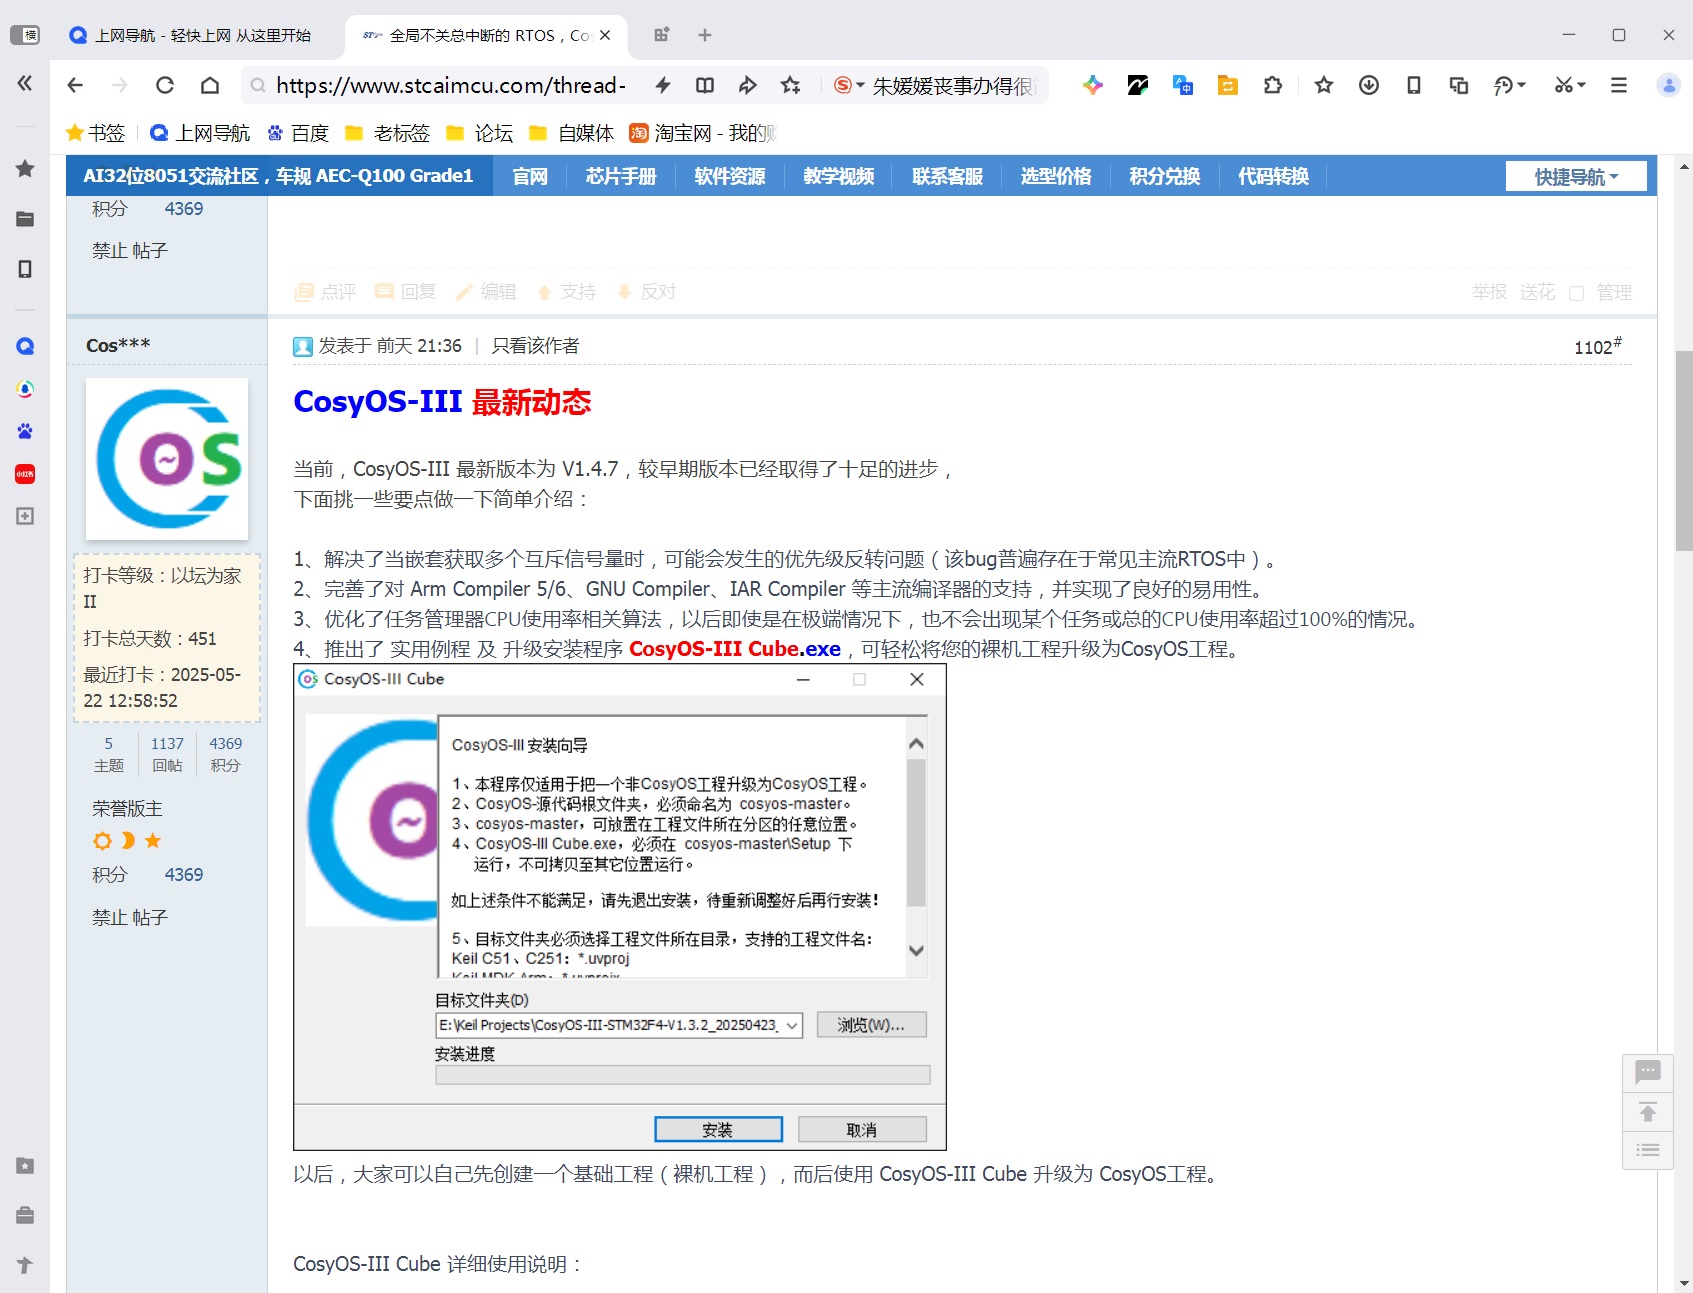Open the downloads icon

pyautogui.click(x=1369, y=85)
